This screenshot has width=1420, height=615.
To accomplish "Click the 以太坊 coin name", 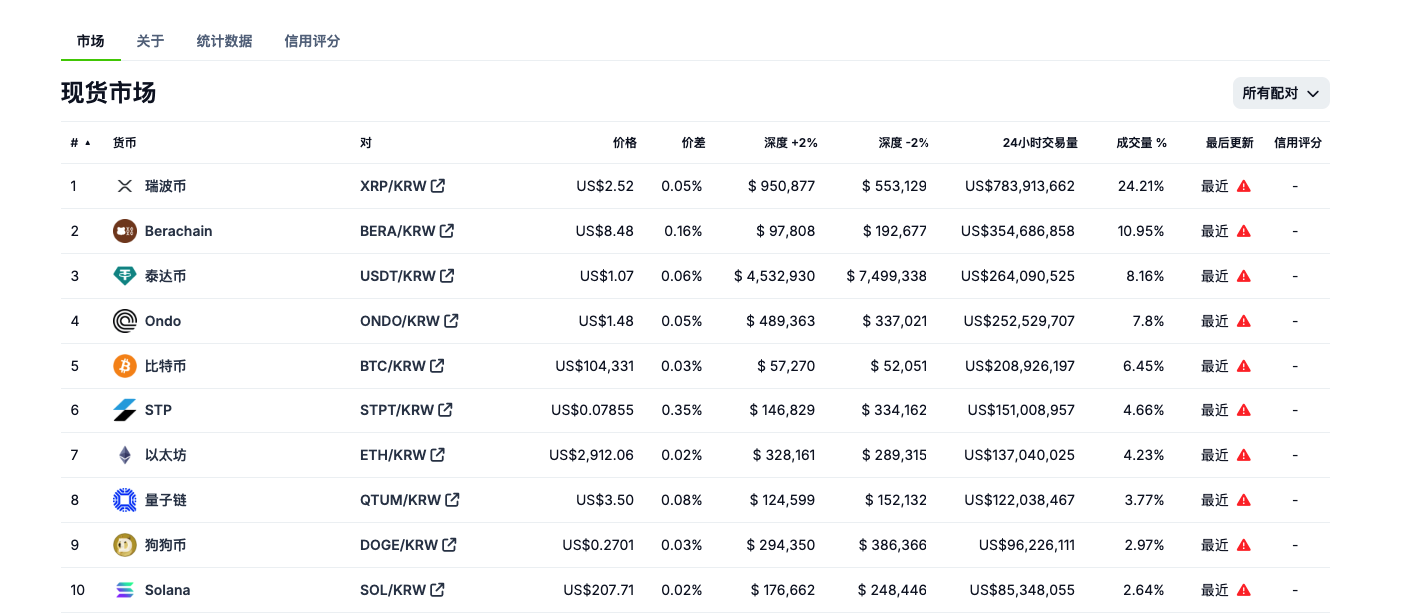I will [165, 455].
